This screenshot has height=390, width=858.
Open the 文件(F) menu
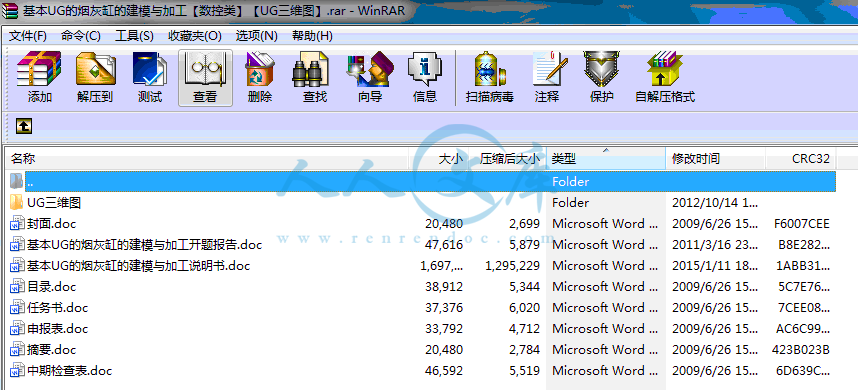28,36
